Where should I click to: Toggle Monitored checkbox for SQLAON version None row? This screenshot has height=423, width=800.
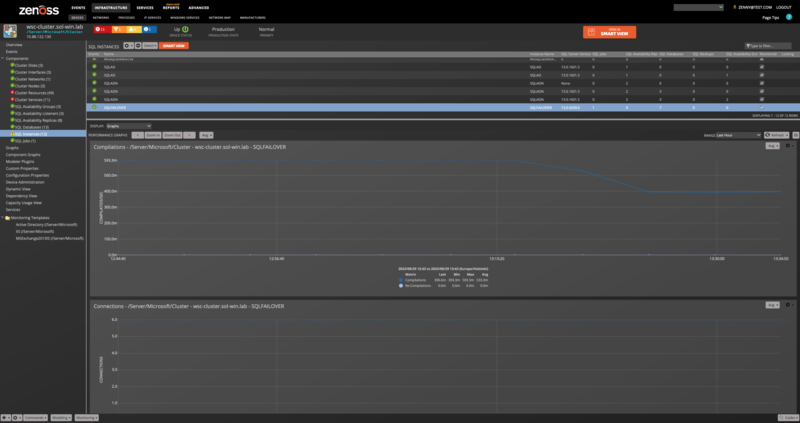pyautogui.click(x=762, y=83)
